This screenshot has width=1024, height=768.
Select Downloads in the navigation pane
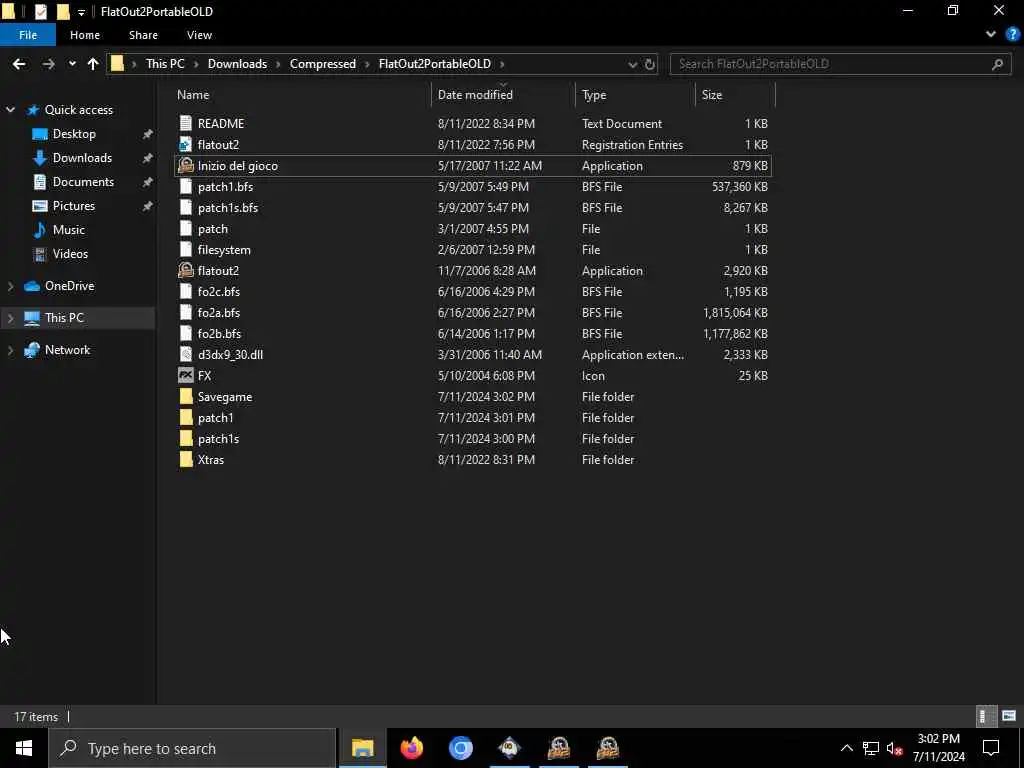[82, 158]
